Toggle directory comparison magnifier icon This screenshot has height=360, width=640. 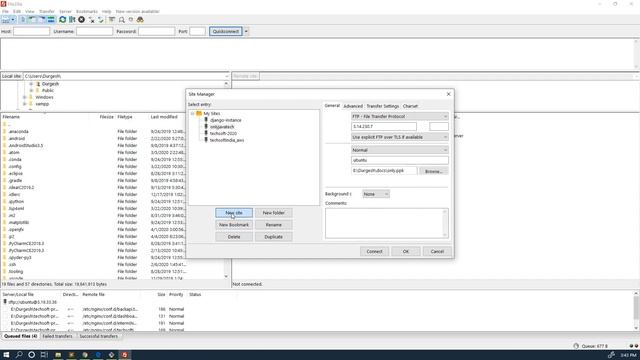[122, 20]
